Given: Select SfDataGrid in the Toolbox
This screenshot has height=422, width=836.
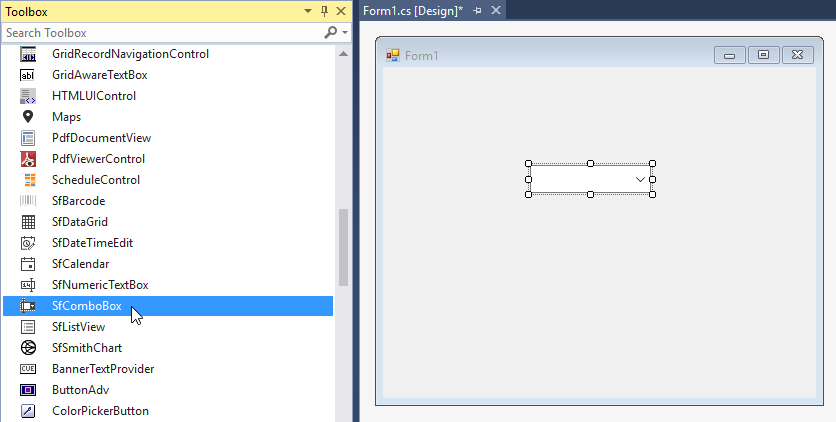Looking at the screenshot, I should [x=79, y=222].
